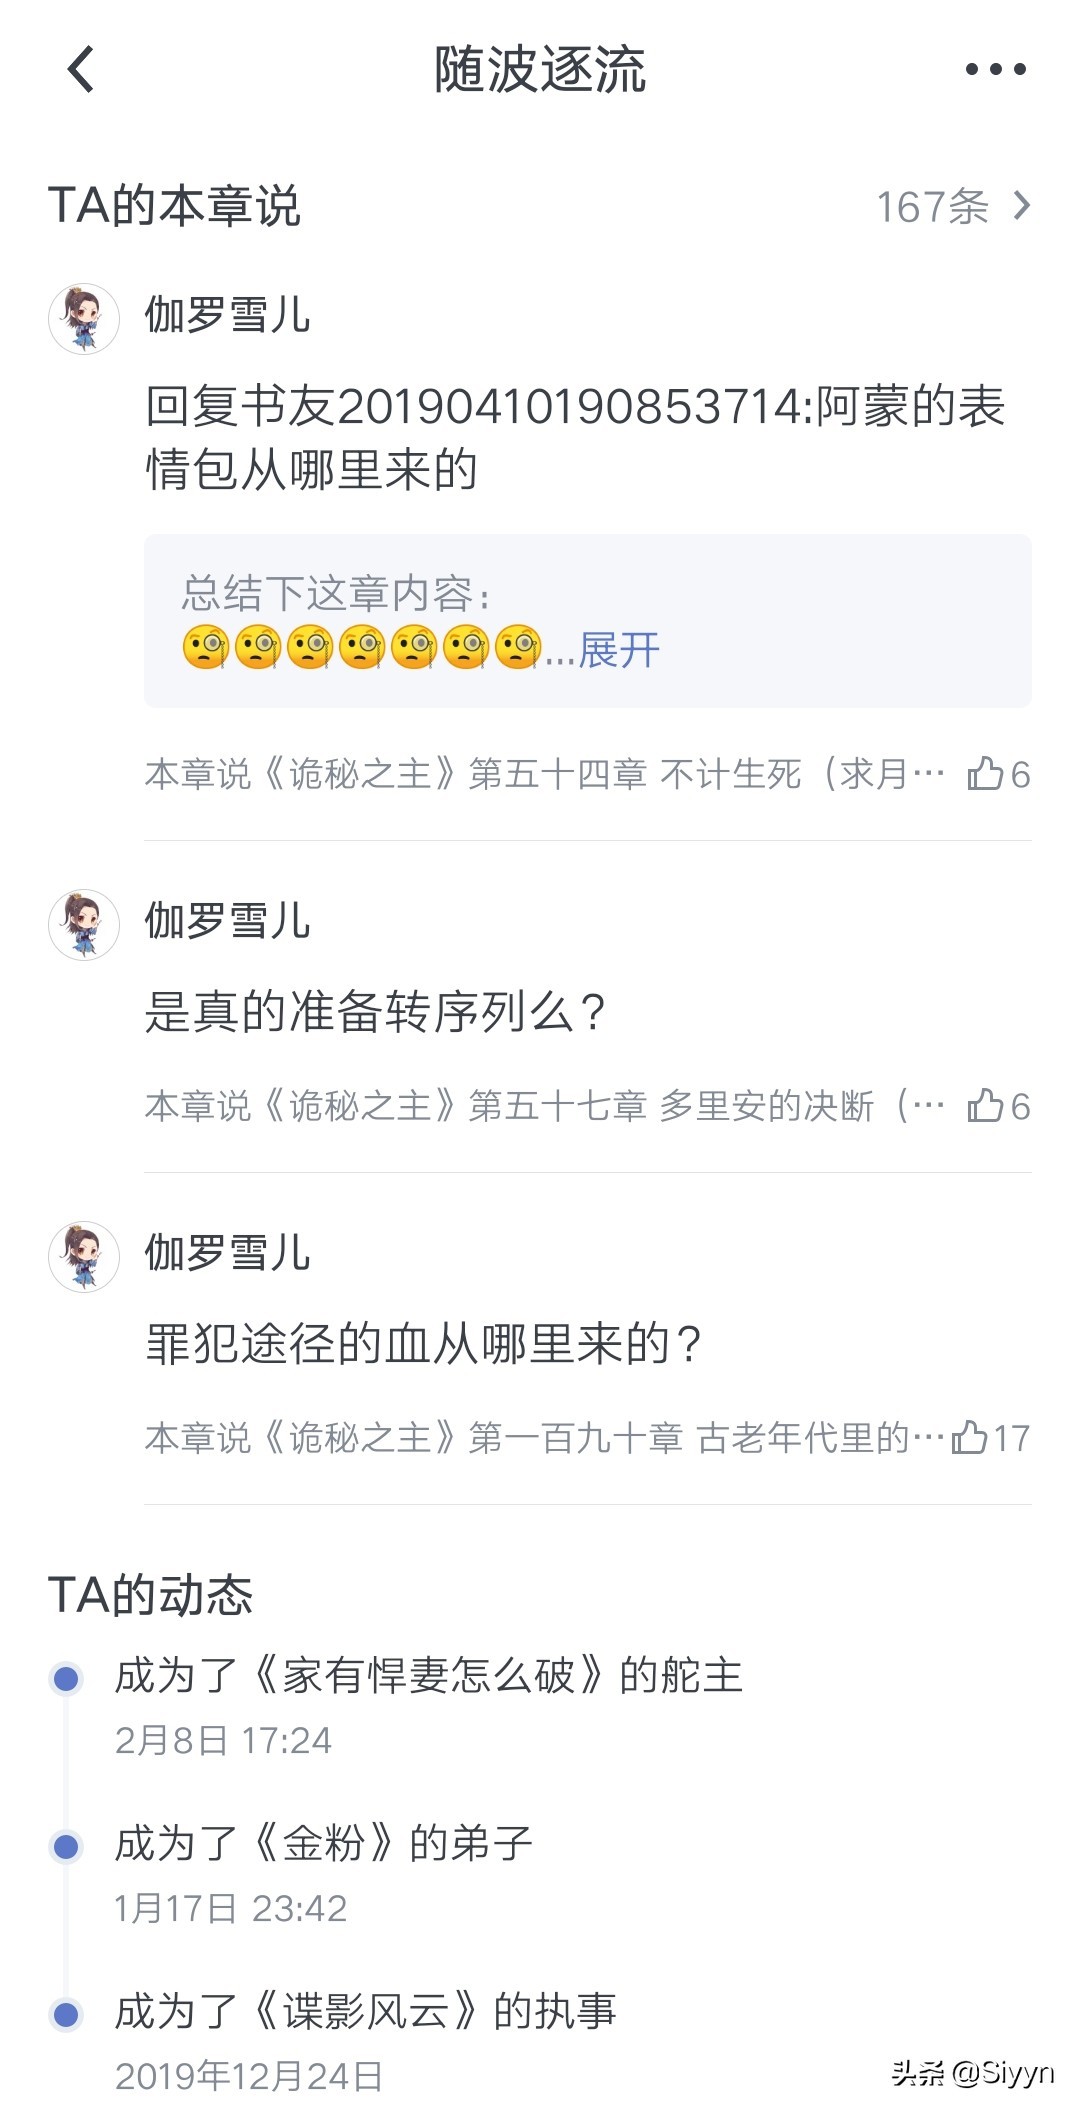Like the 罪犯途径的血 comment
The image size is (1080, 2112).
coord(989,1438)
